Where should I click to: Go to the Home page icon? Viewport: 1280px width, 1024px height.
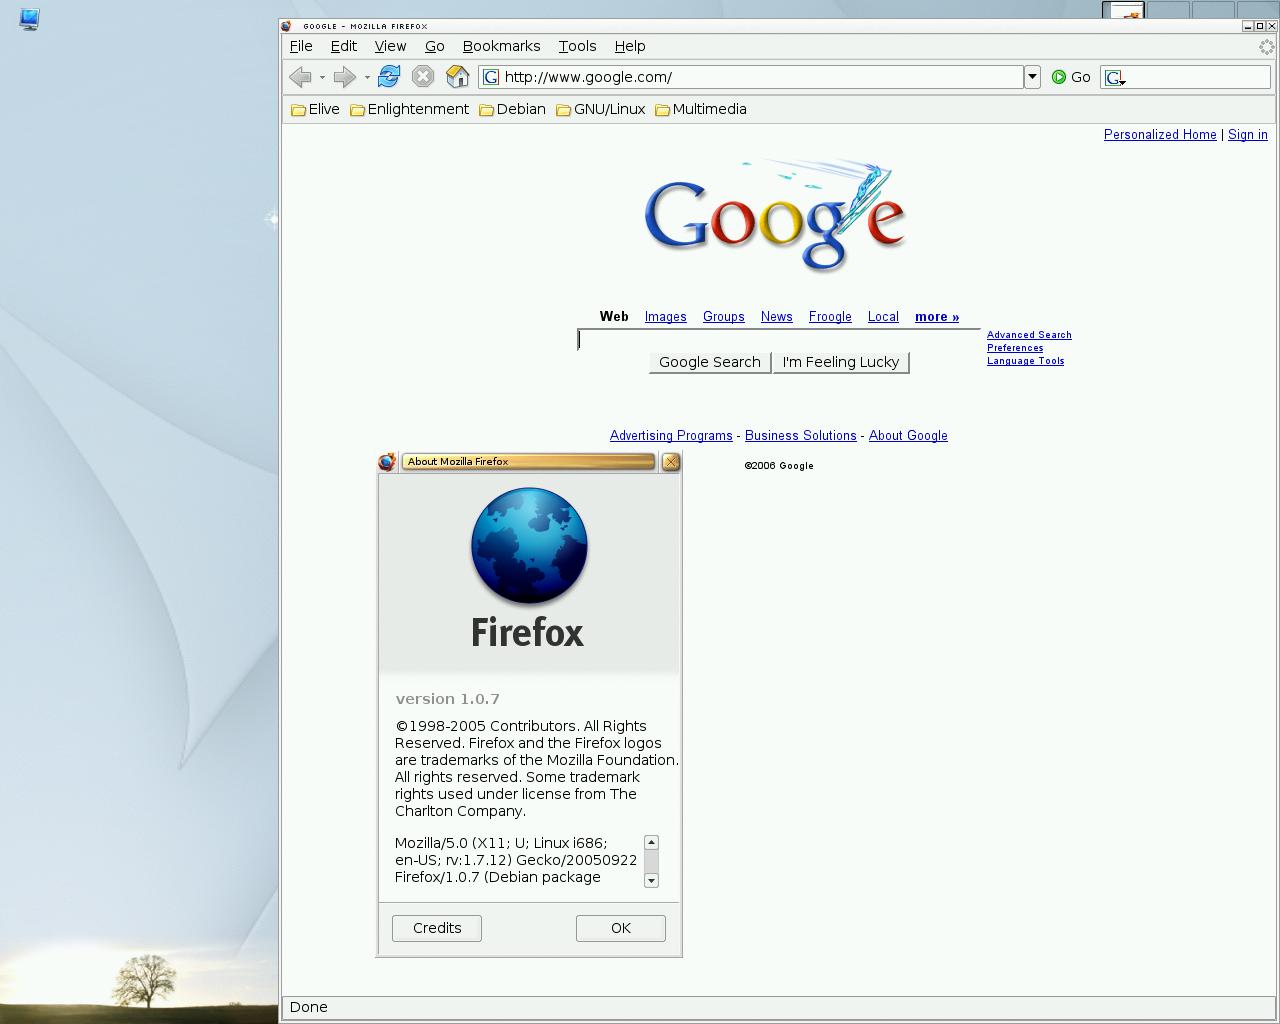coord(457,76)
